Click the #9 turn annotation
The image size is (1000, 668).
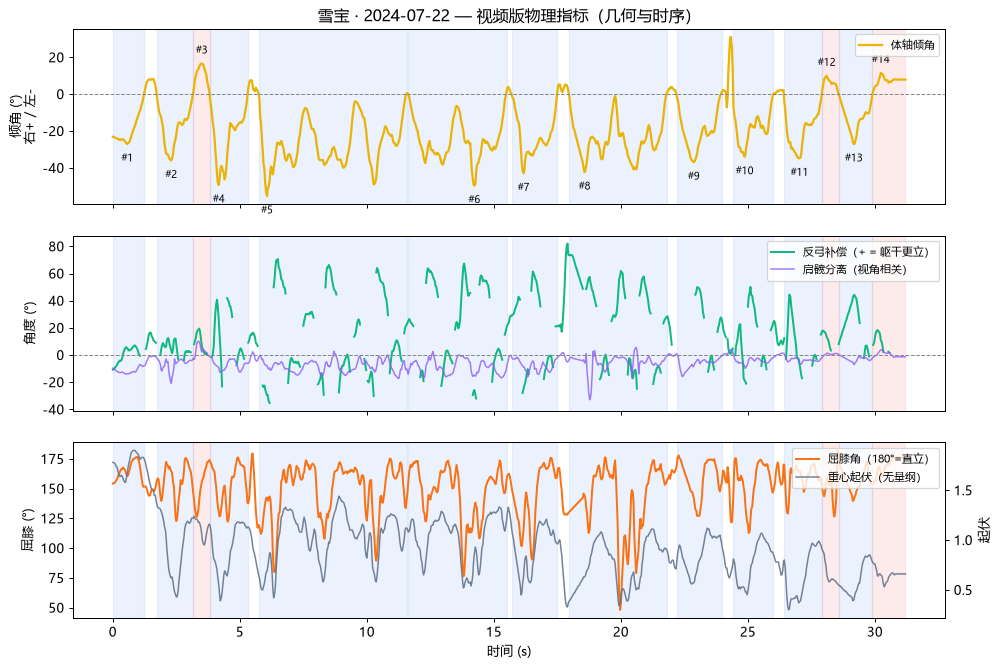click(694, 175)
